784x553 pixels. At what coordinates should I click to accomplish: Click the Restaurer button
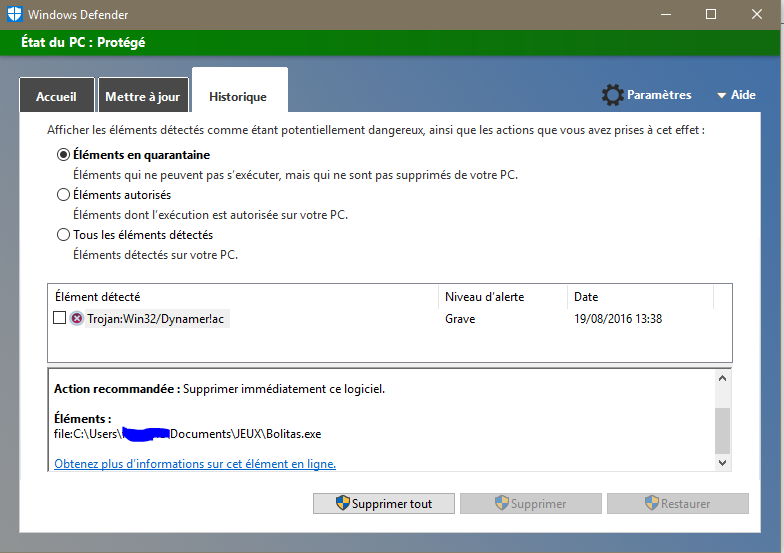point(678,504)
